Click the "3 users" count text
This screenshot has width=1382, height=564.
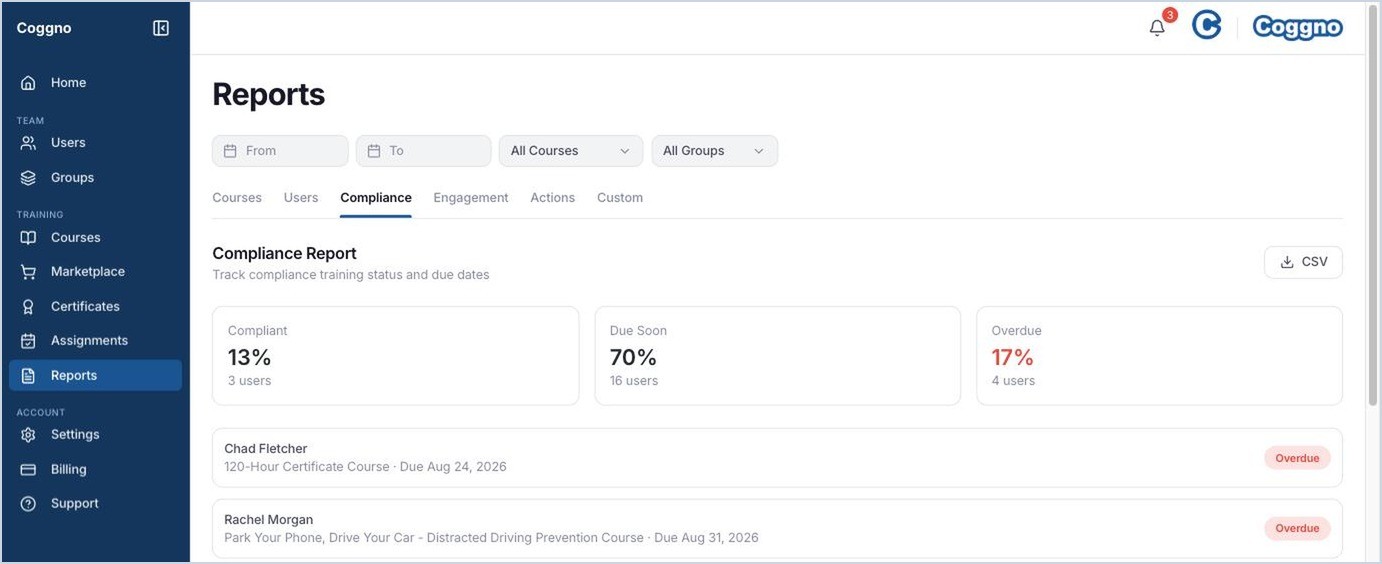(x=250, y=381)
